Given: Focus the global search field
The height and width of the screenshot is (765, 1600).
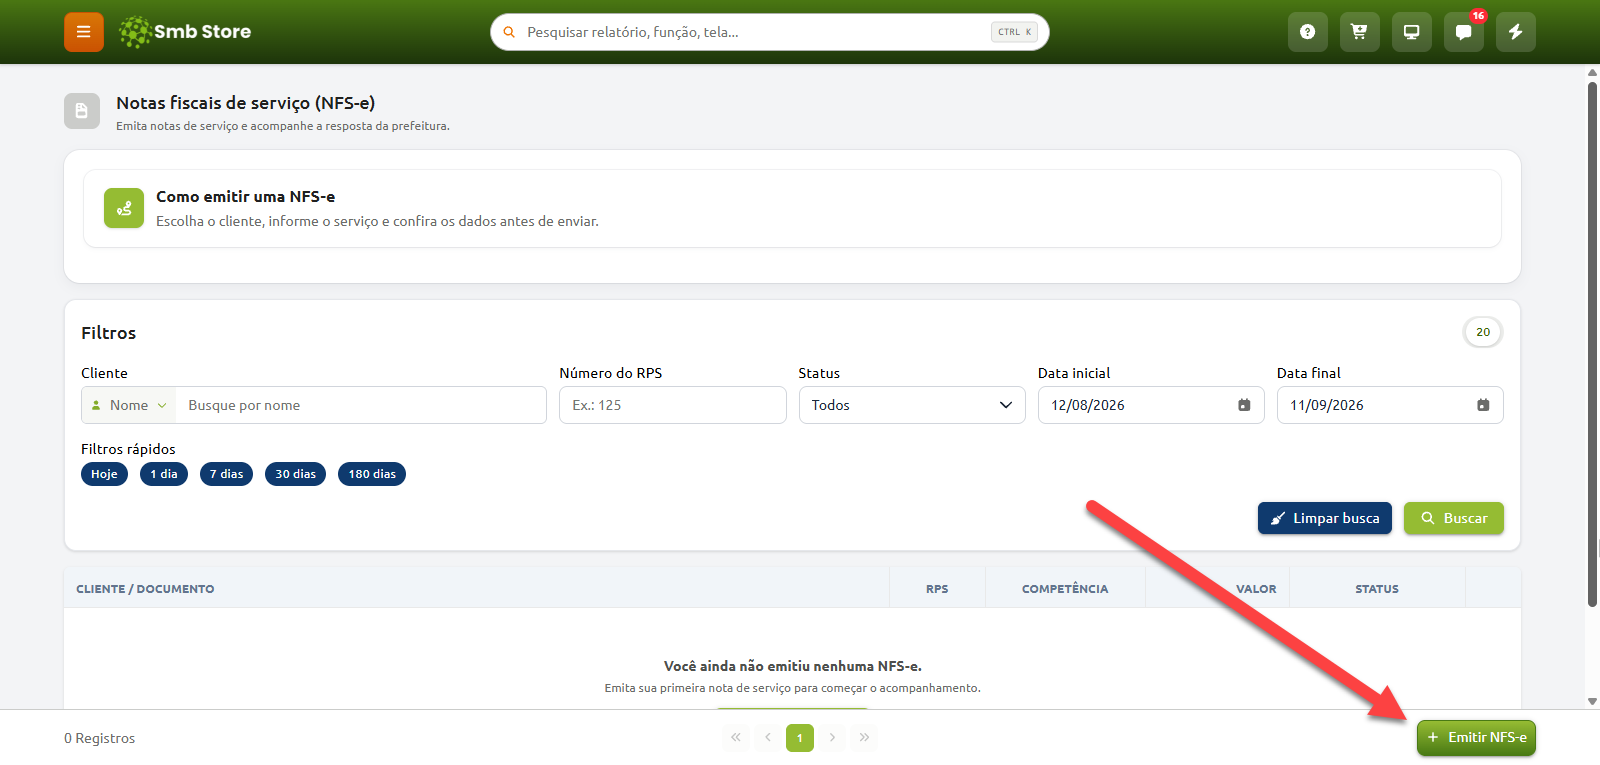Looking at the screenshot, I should [x=770, y=32].
